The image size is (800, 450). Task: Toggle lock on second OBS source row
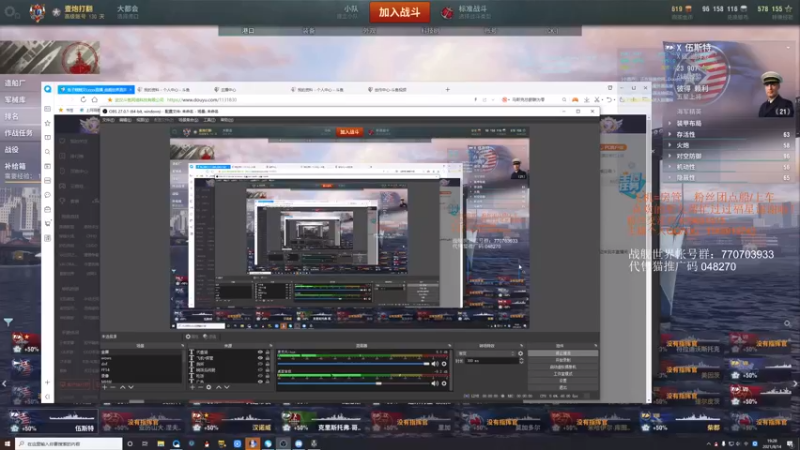(x=268, y=358)
